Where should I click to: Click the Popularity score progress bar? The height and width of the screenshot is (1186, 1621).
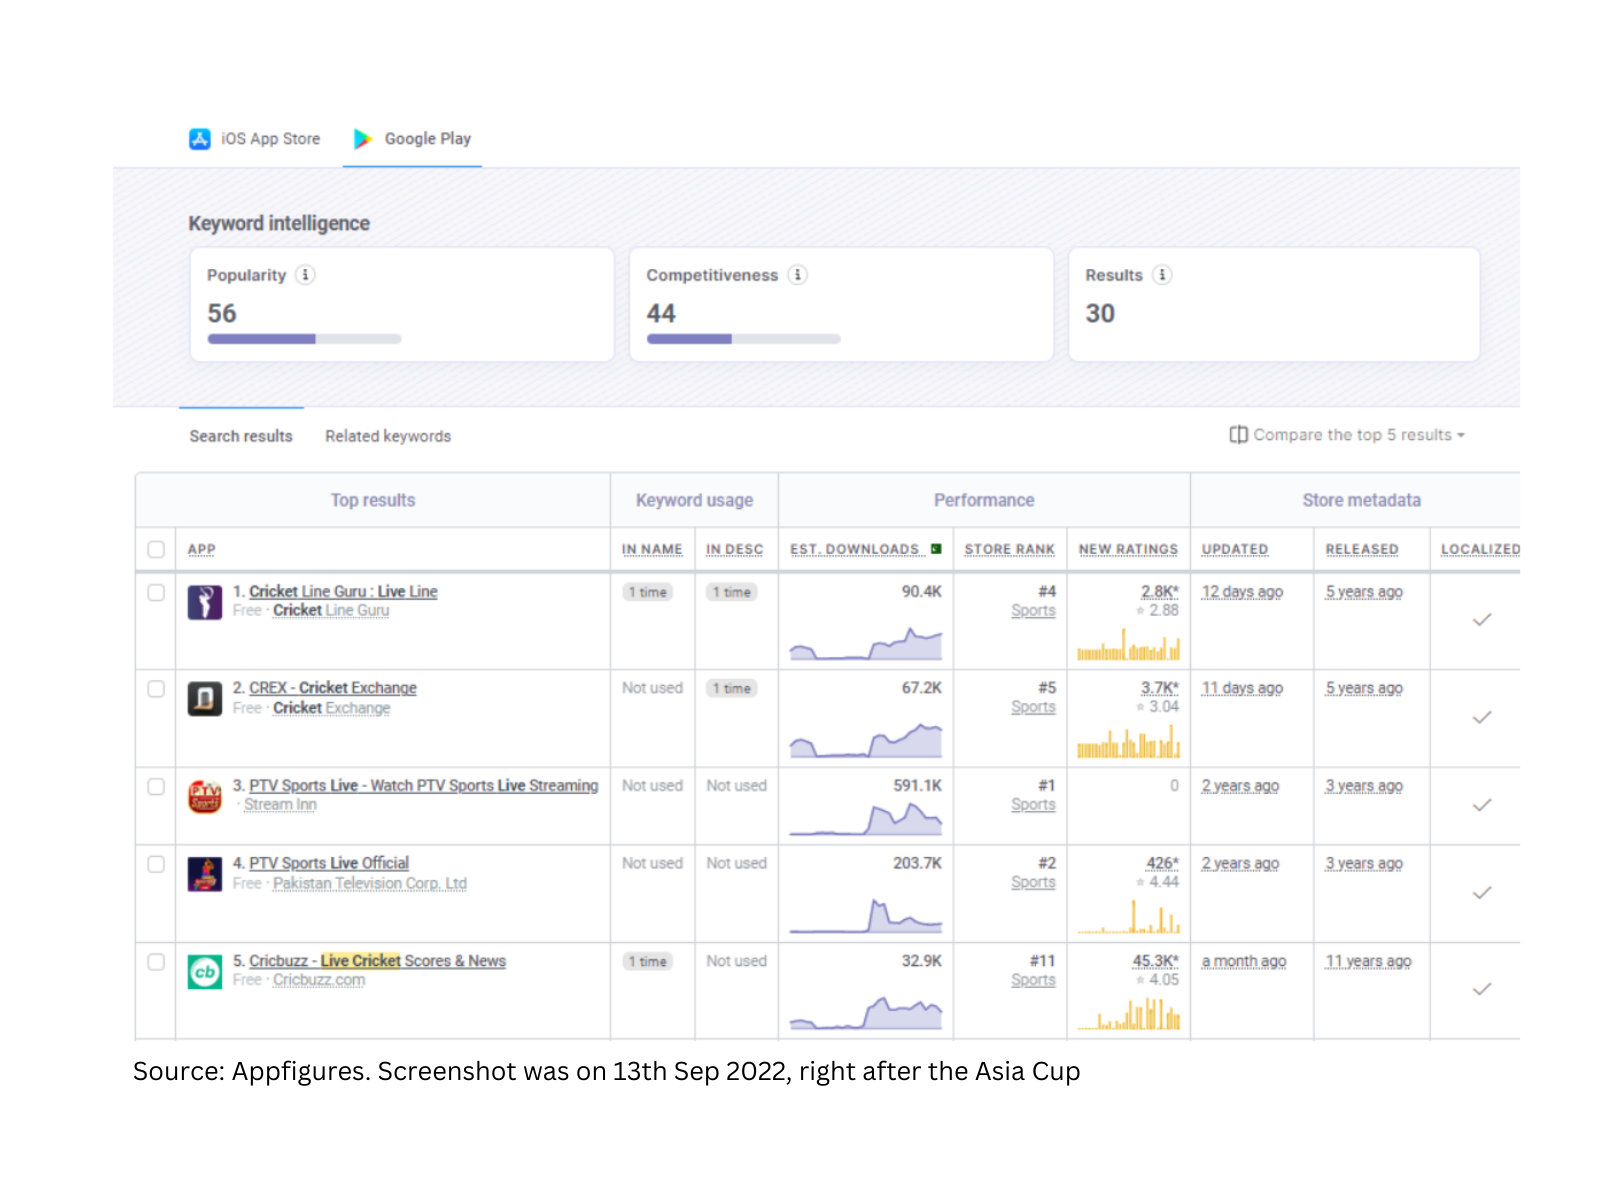[x=304, y=339]
